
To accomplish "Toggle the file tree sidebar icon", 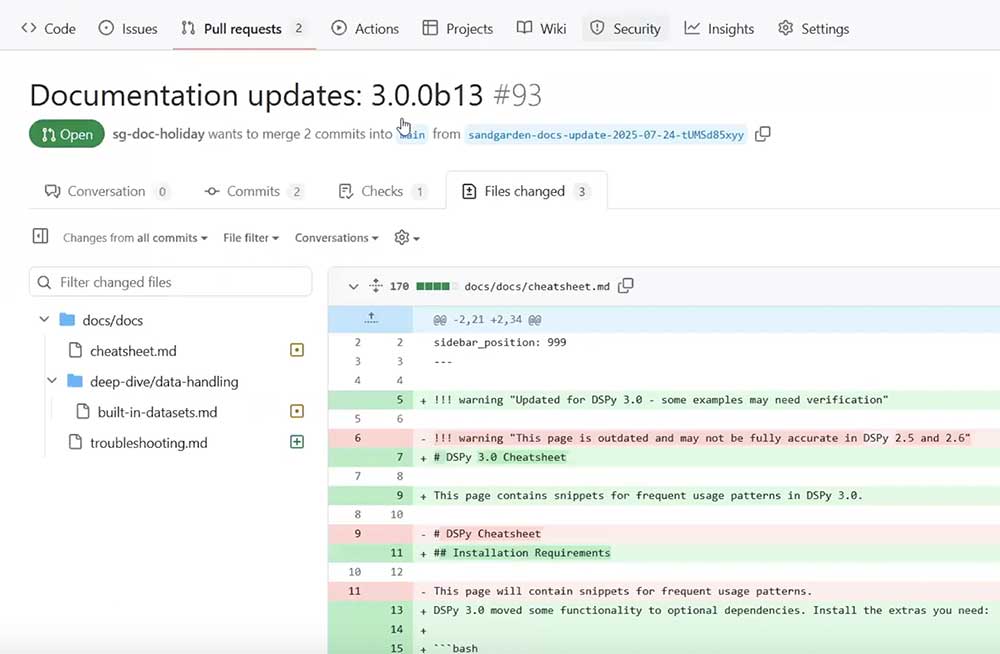I will [40, 236].
